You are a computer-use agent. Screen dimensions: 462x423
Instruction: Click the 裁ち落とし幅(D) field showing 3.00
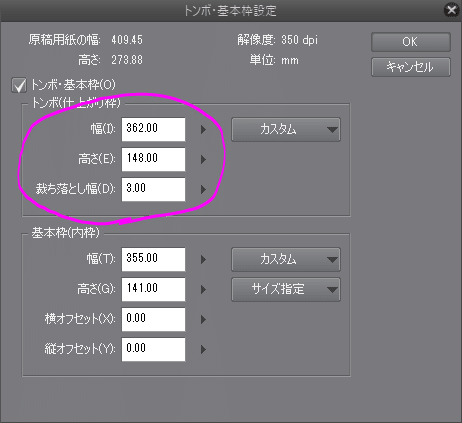(153, 189)
